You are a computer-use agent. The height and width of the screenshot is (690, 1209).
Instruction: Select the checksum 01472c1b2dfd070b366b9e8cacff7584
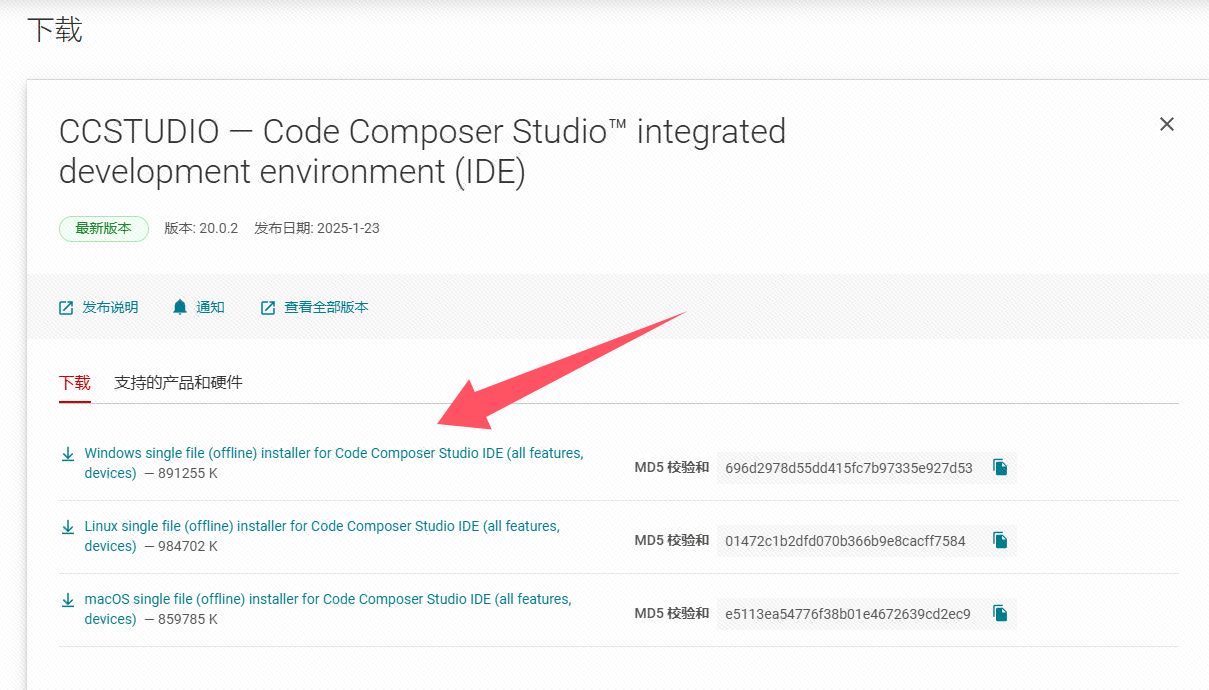[846, 540]
